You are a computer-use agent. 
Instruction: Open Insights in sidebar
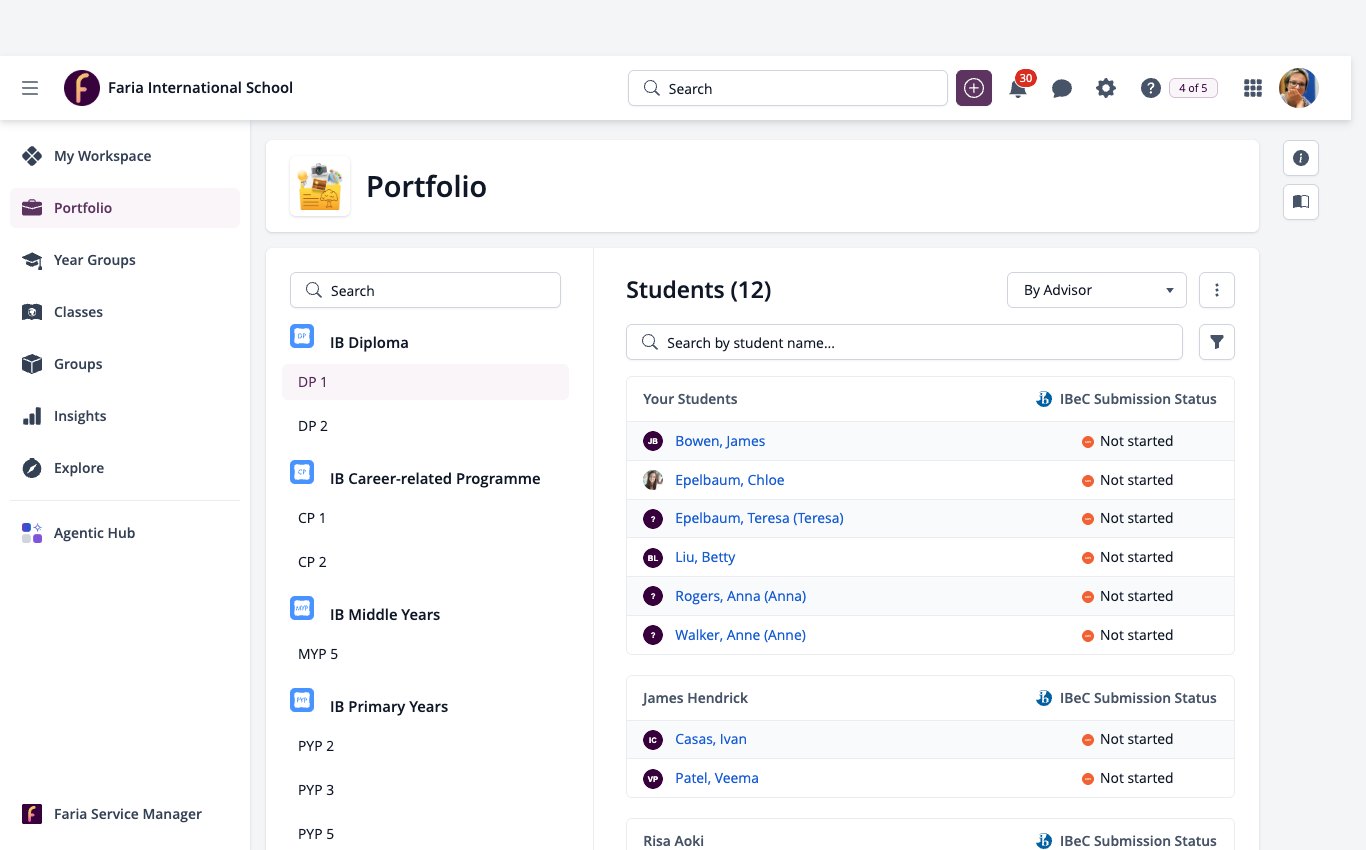pos(125,416)
